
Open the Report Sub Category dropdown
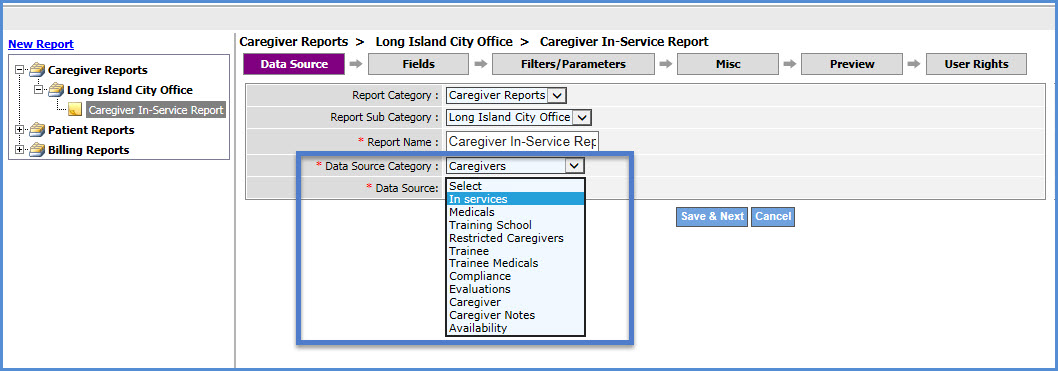click(519, 117)
